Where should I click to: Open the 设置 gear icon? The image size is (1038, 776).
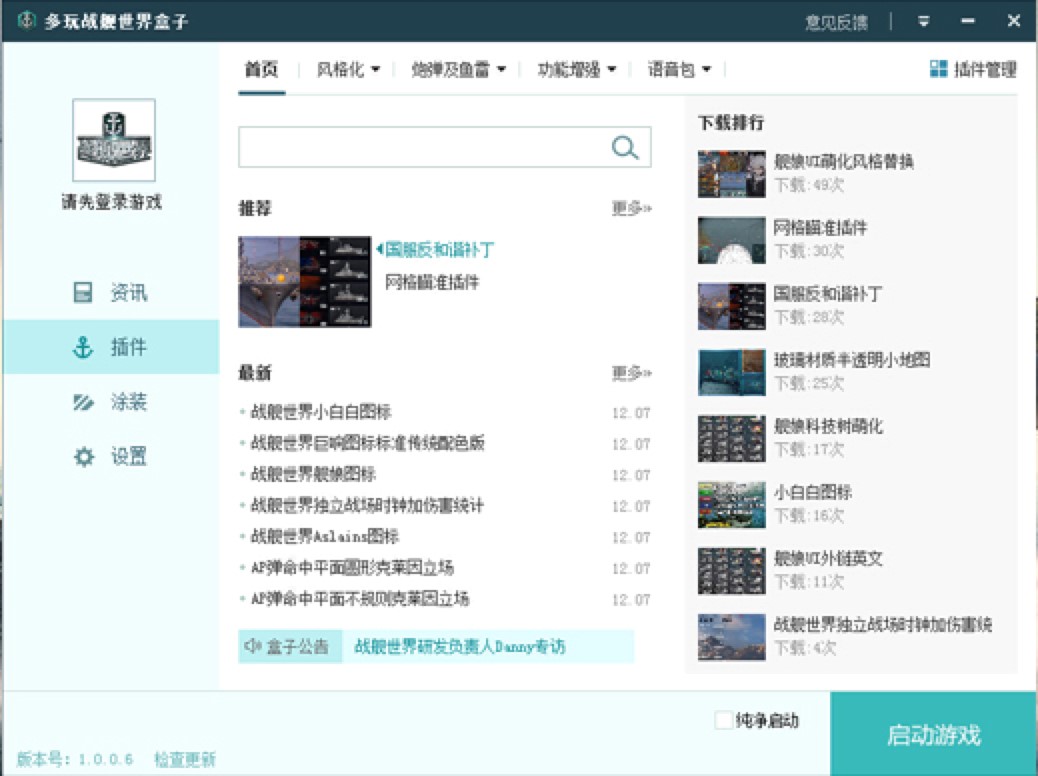83,457
